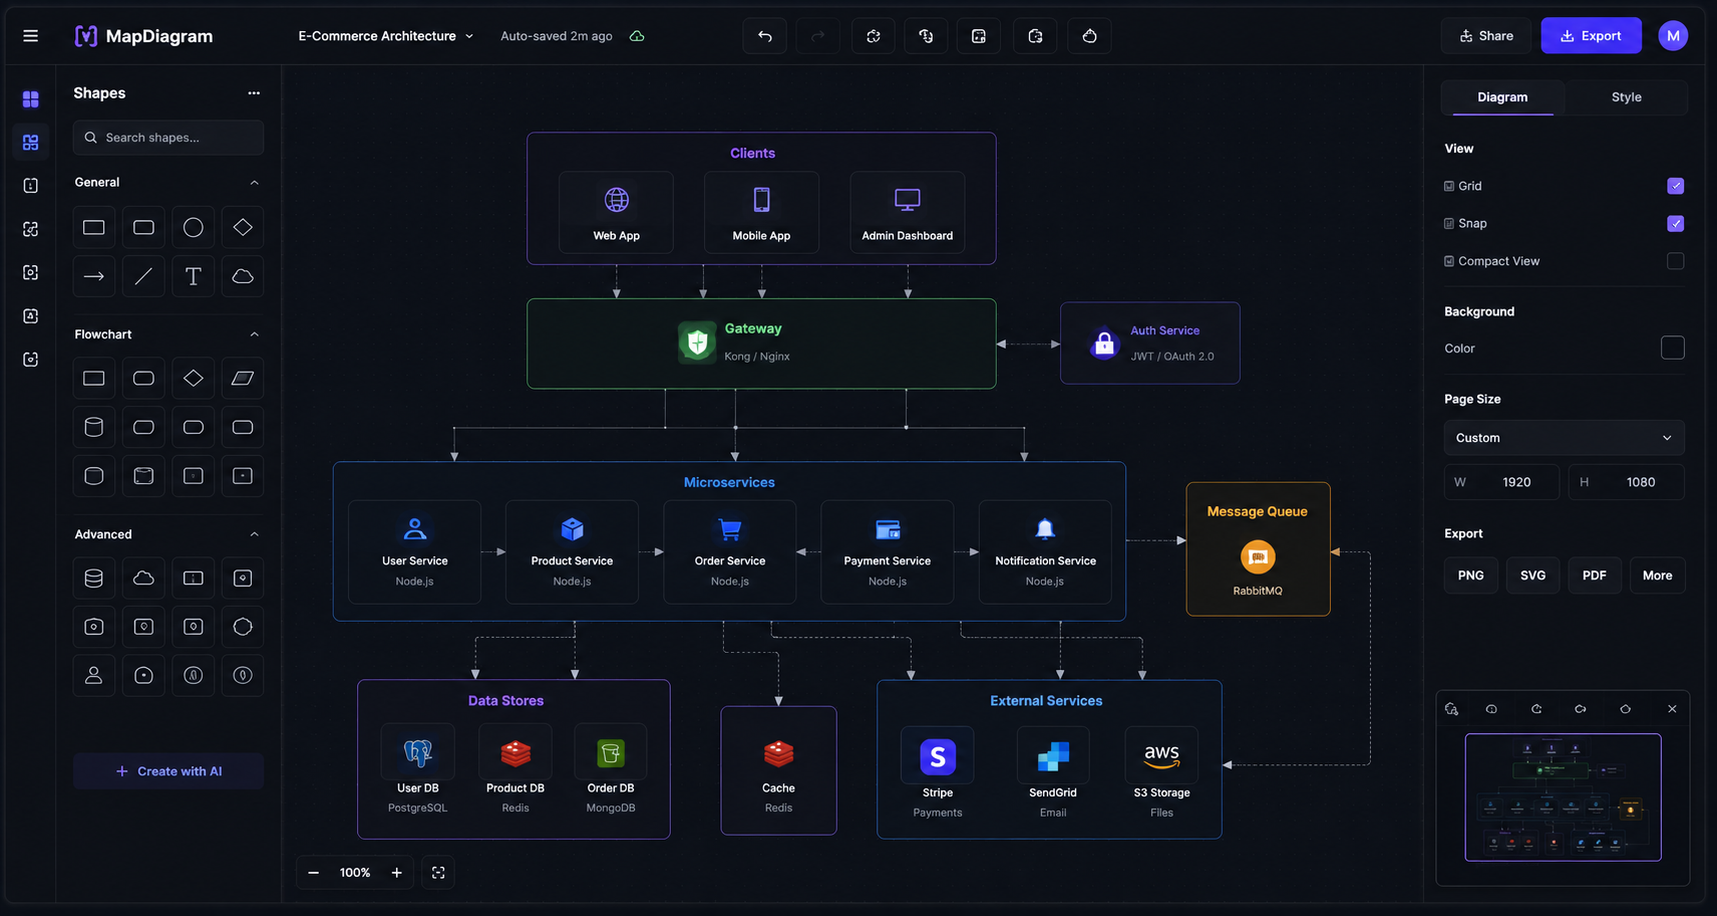
Task: Select the text tool in General
Action: pyautogui.click(x=193, y=277)
